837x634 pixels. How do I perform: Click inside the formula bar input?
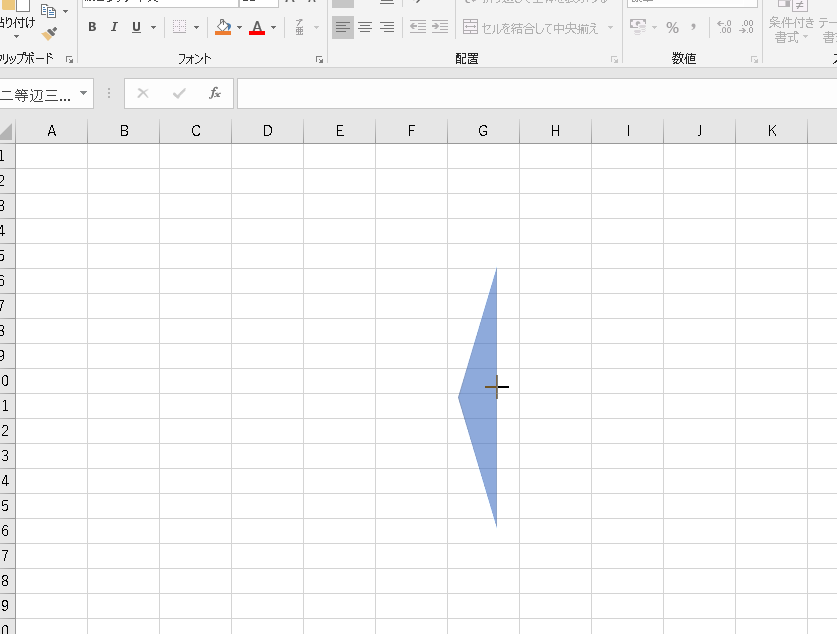[530, 93]
